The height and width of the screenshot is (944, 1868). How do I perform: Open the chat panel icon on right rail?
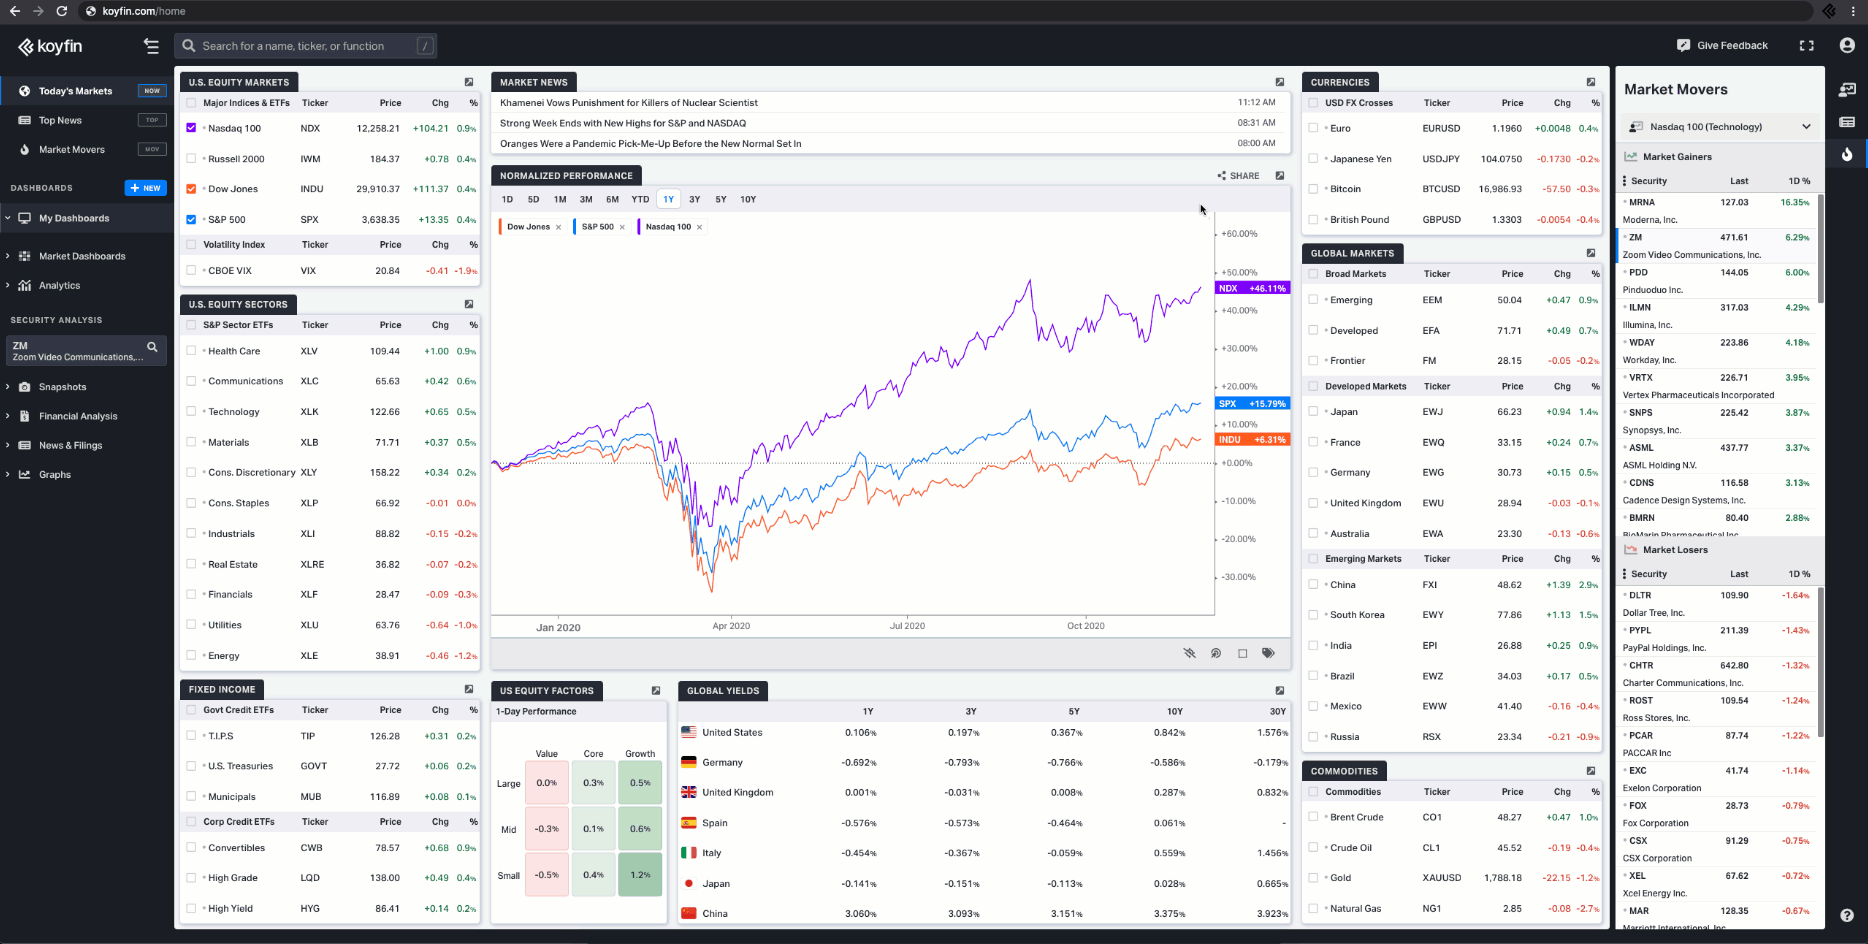[1847, 90]
